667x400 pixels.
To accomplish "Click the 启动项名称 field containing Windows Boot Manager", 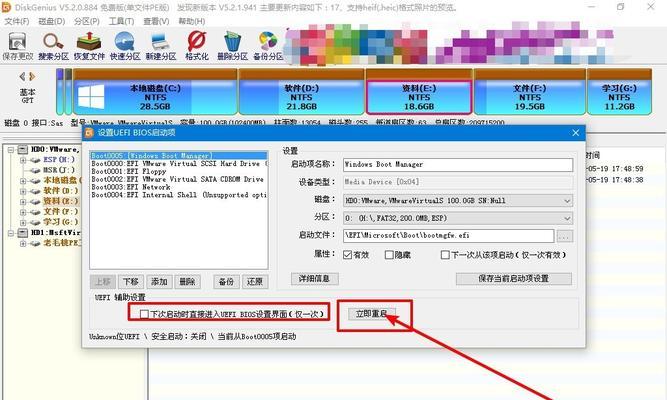I will 458,165.
